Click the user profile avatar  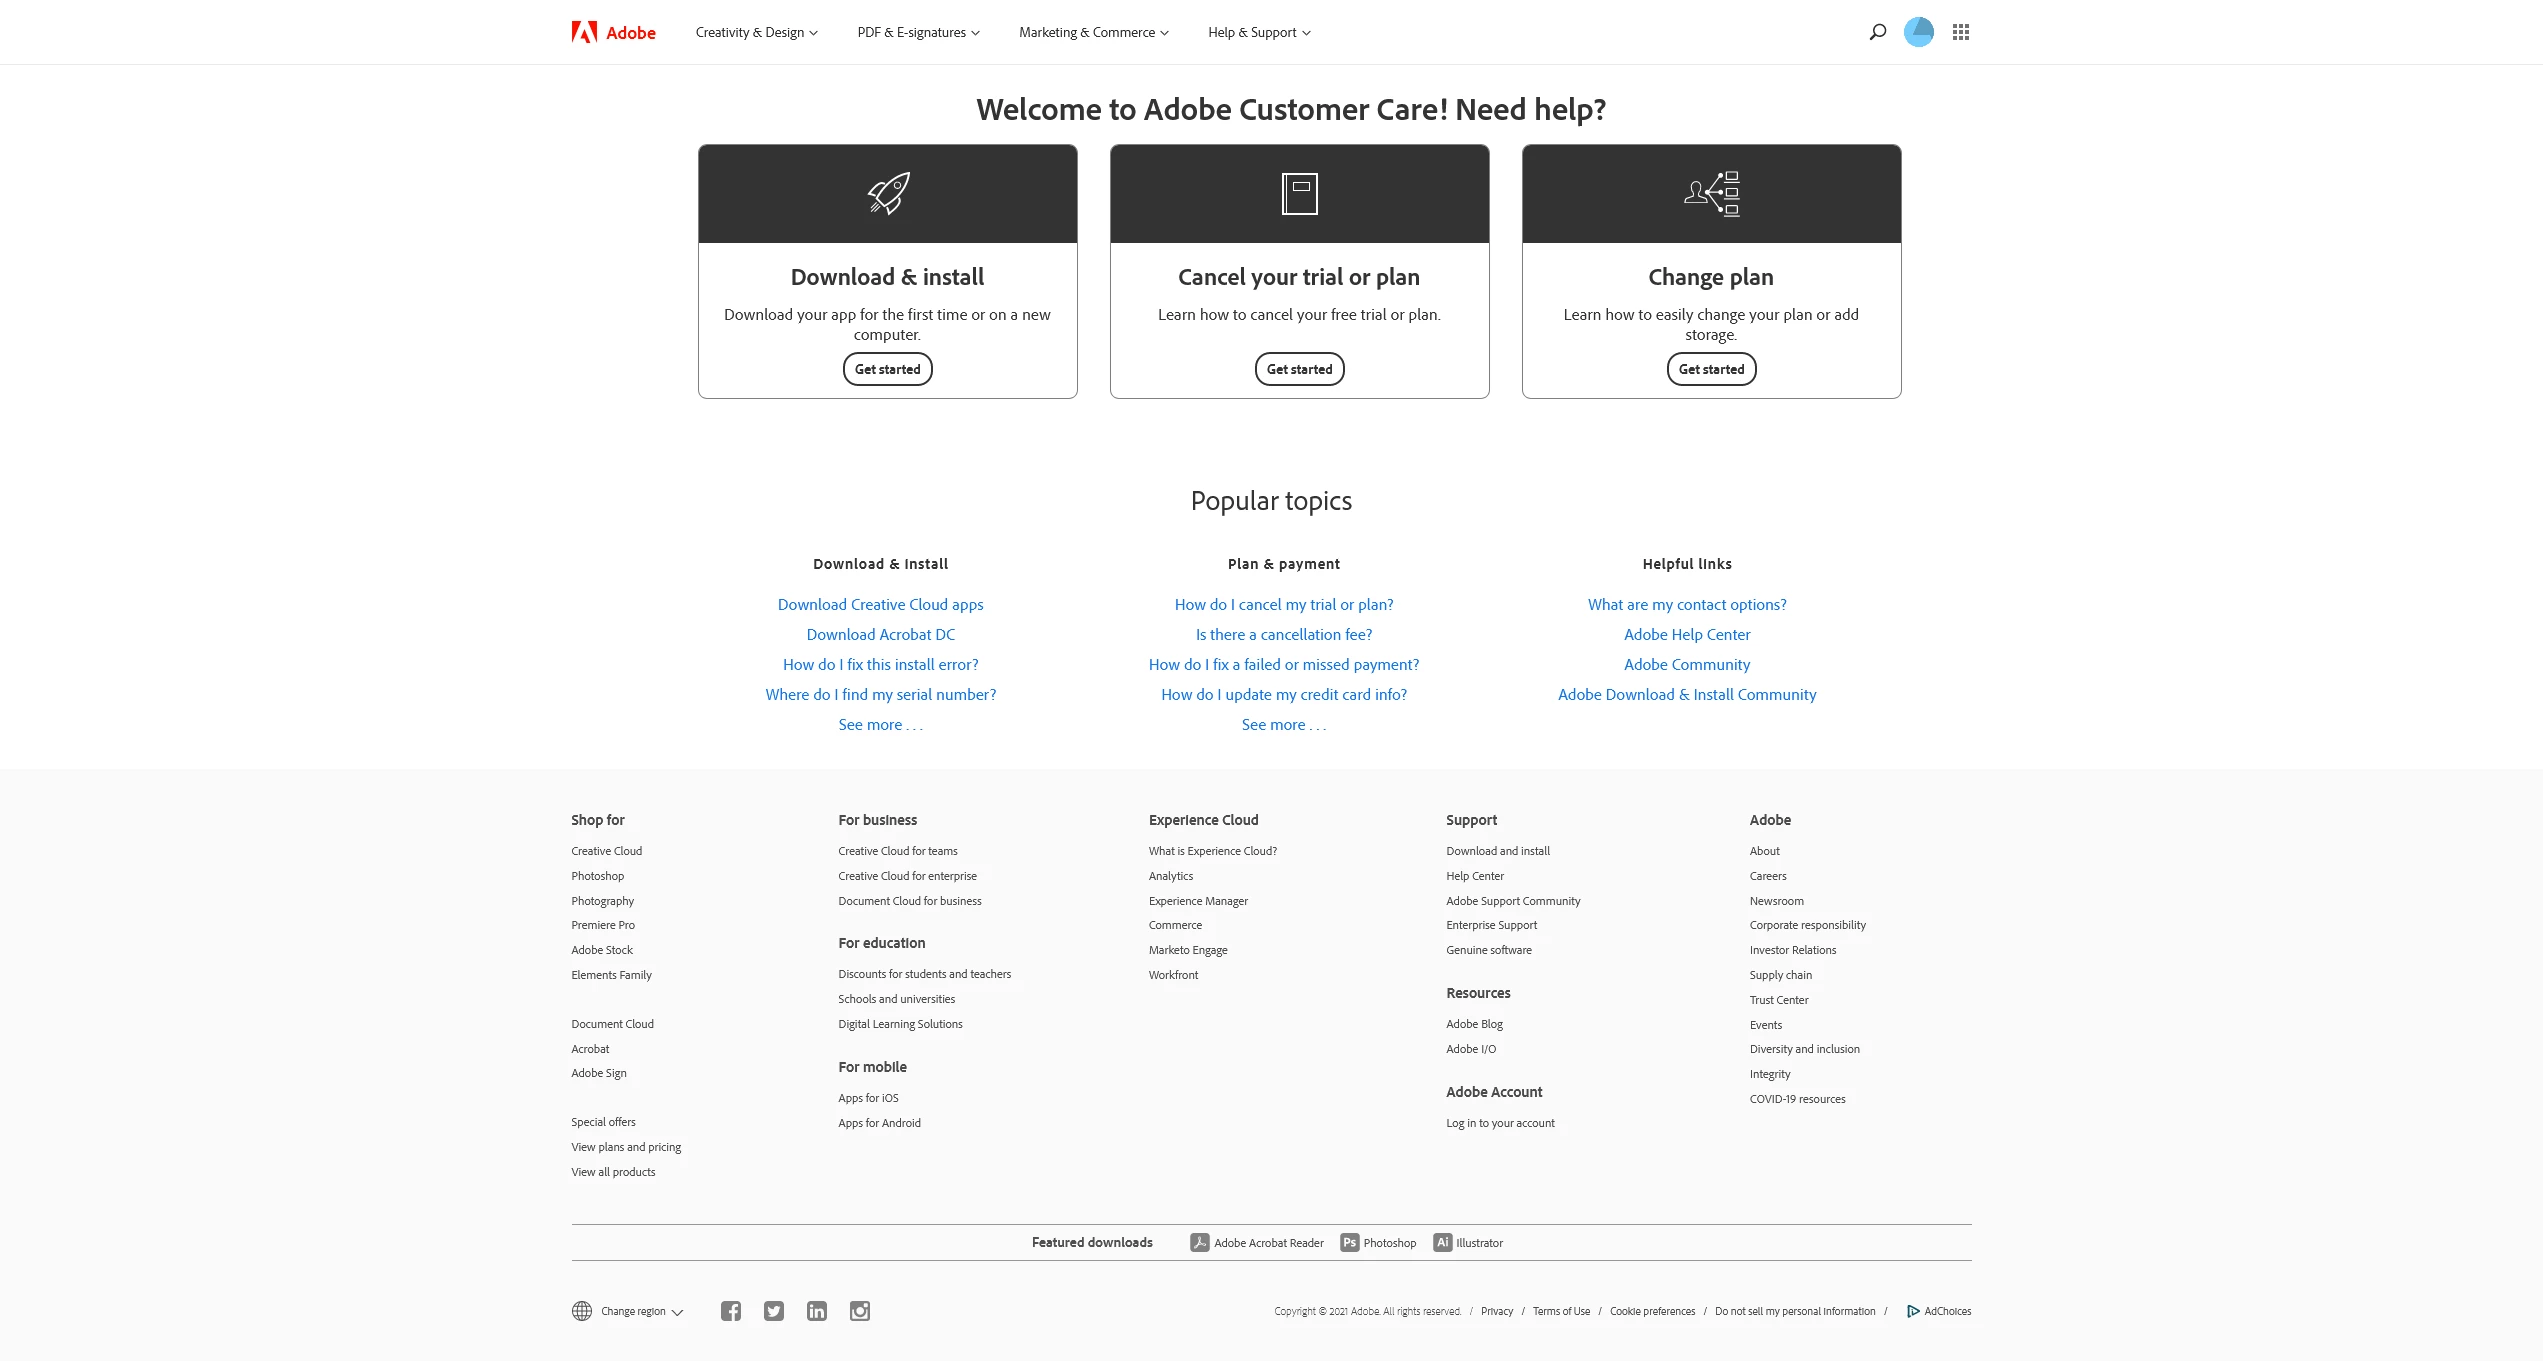(x=1918, y=32)
